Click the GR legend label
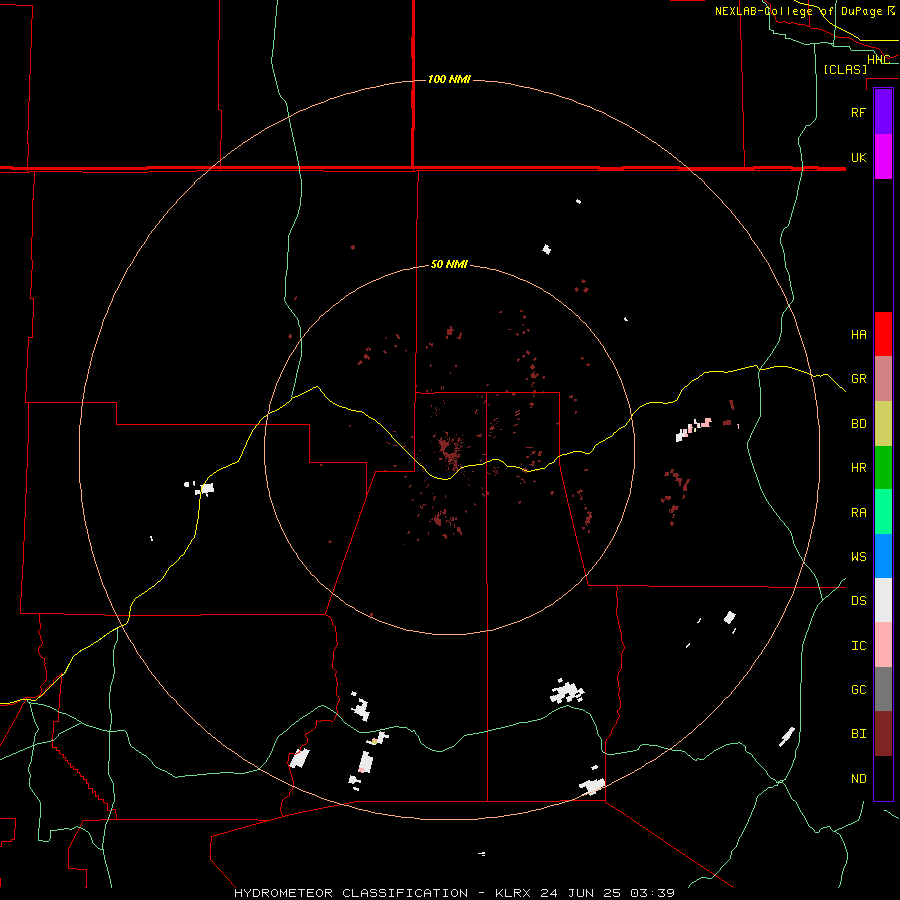900x900 pixels. coord(858,379)
